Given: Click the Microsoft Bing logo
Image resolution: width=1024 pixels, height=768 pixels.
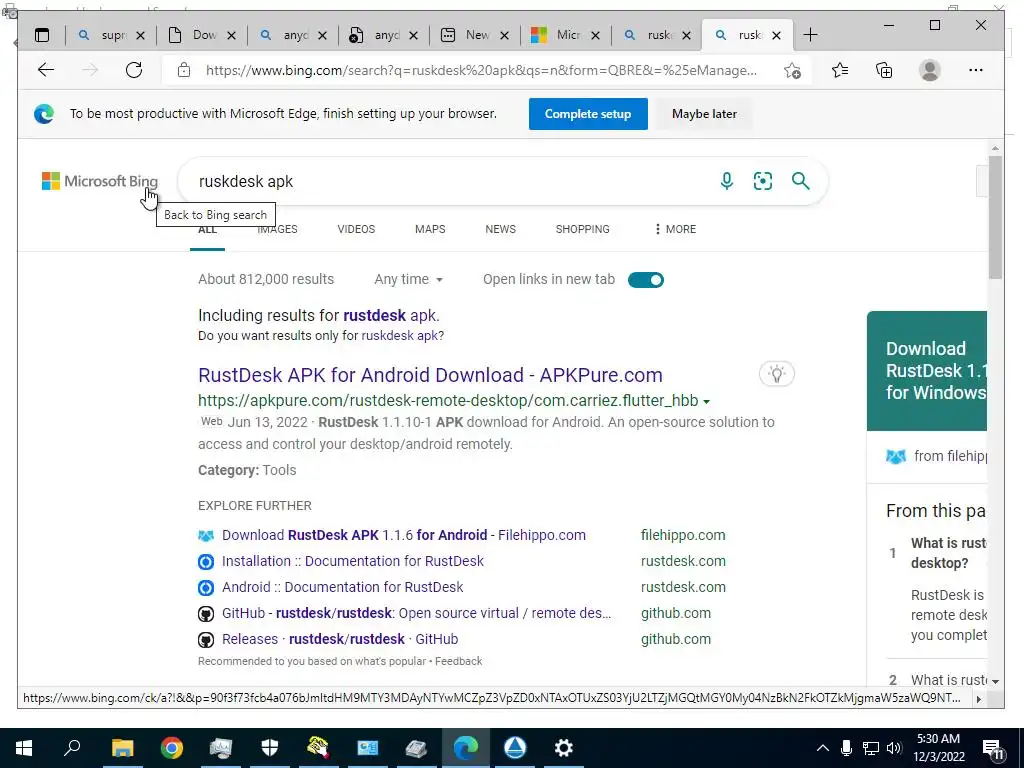Looking at the screenshot, I should point(100,181).
